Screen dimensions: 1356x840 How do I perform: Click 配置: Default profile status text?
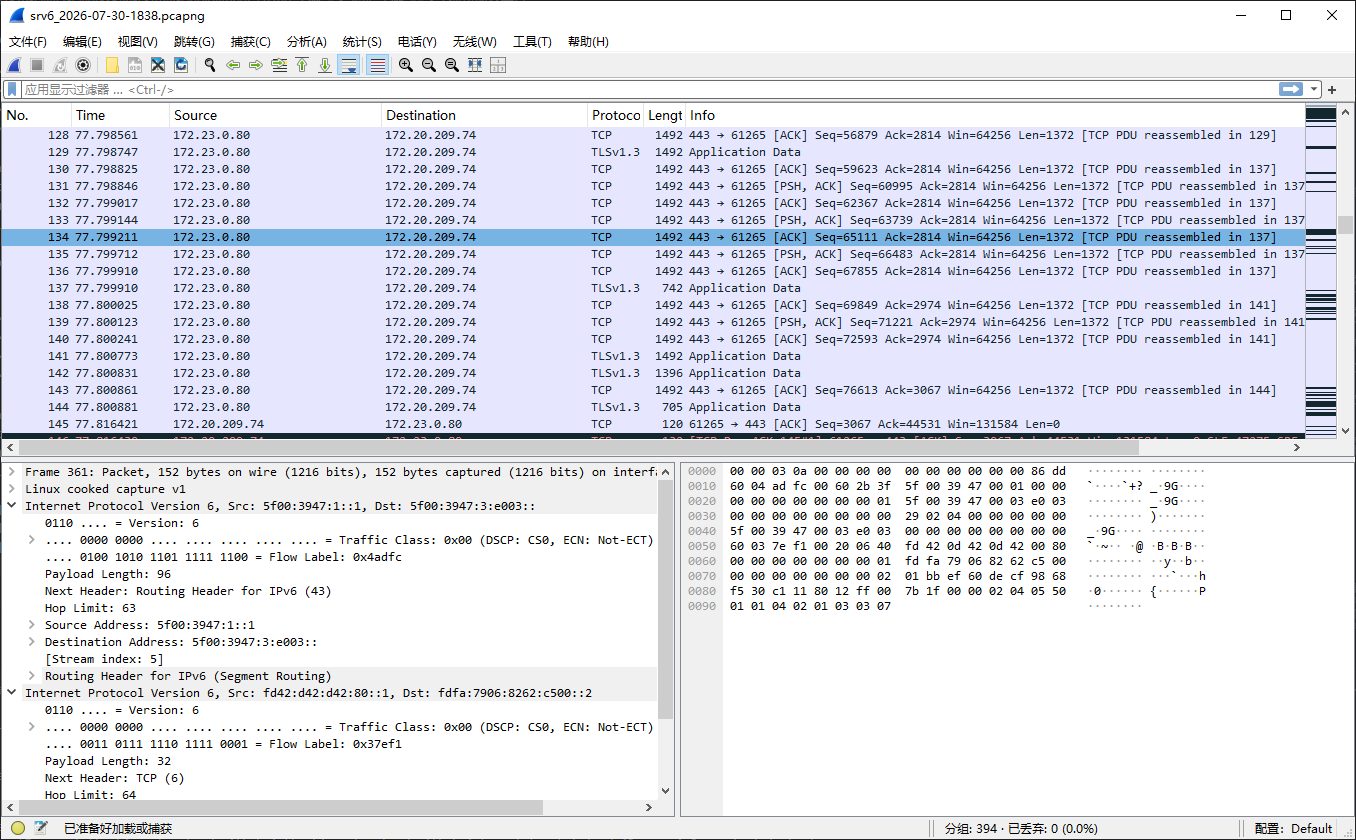click(1293, 828)
